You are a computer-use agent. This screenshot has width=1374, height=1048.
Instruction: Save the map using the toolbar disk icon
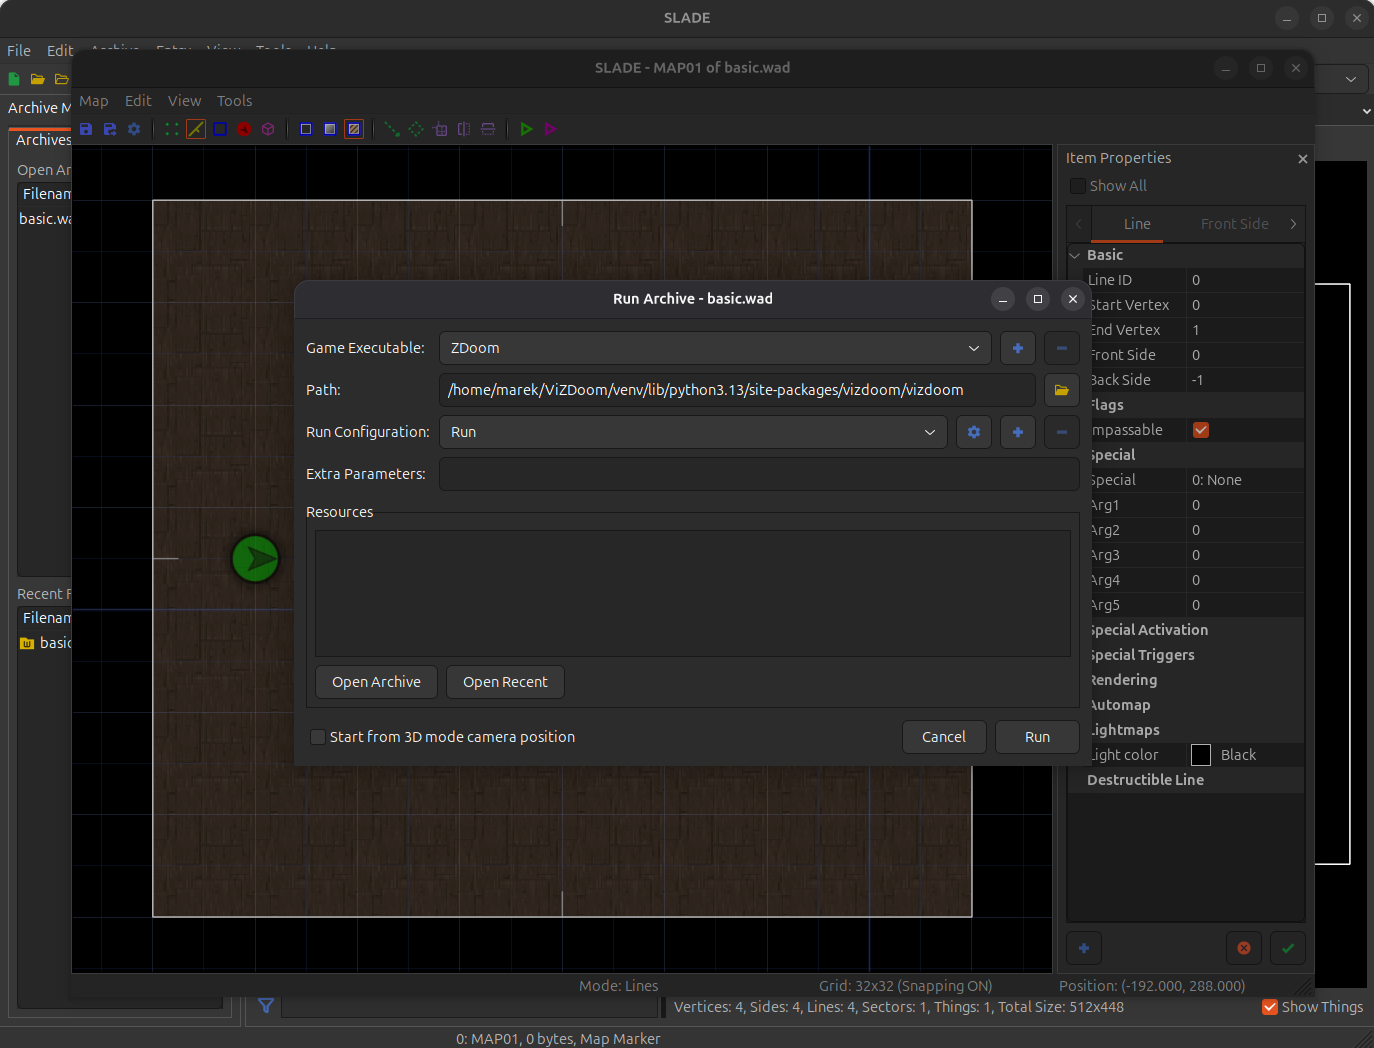[x=86, y=129]
